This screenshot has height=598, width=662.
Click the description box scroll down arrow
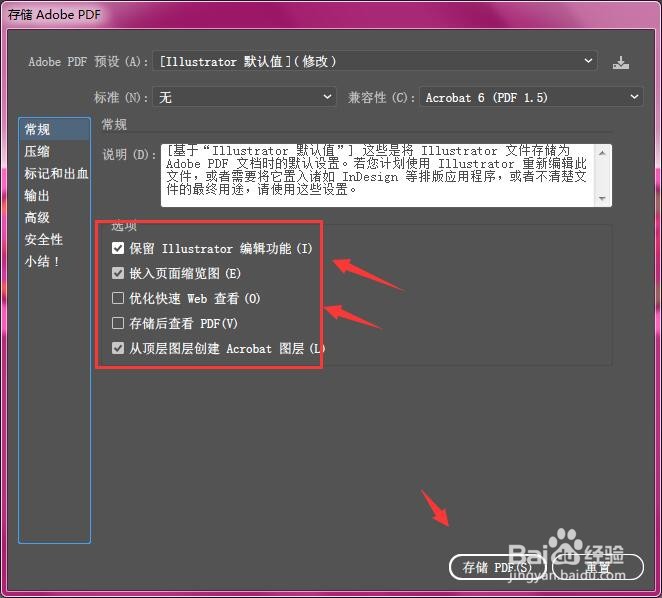[602, 198]
